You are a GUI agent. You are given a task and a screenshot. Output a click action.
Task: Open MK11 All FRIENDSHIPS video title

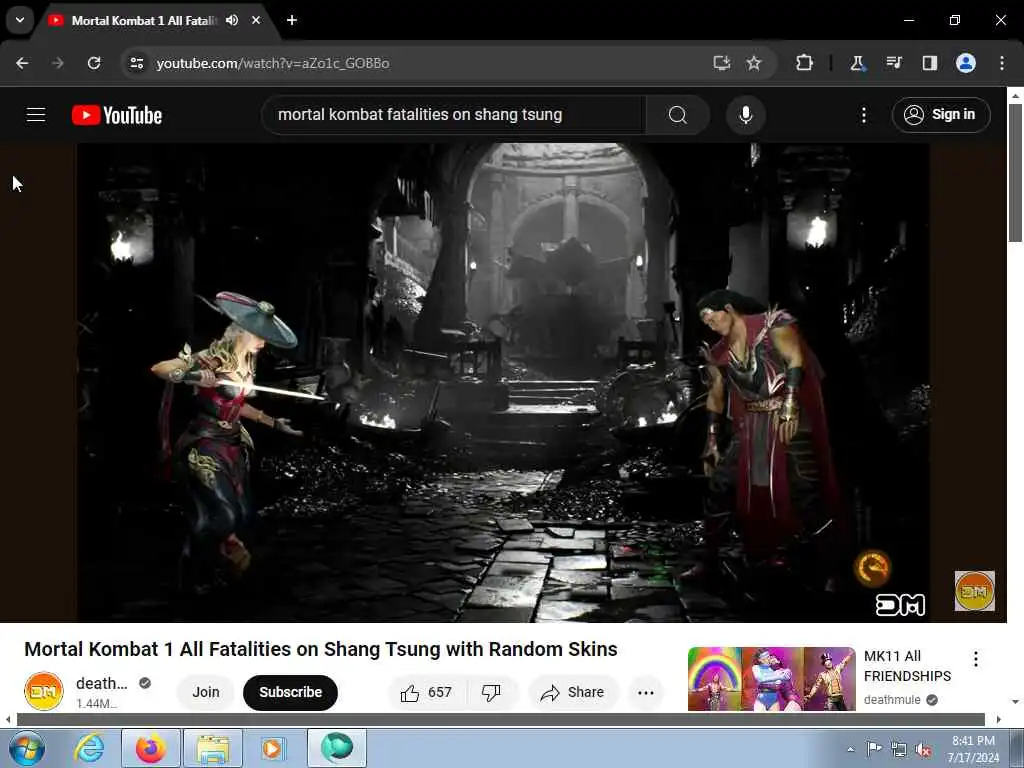pyautogui.click(x=907, y=665)
